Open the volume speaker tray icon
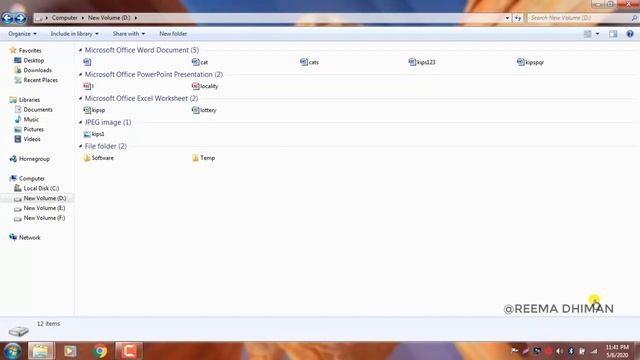640x360 pixels. click(x=559, y=351)
